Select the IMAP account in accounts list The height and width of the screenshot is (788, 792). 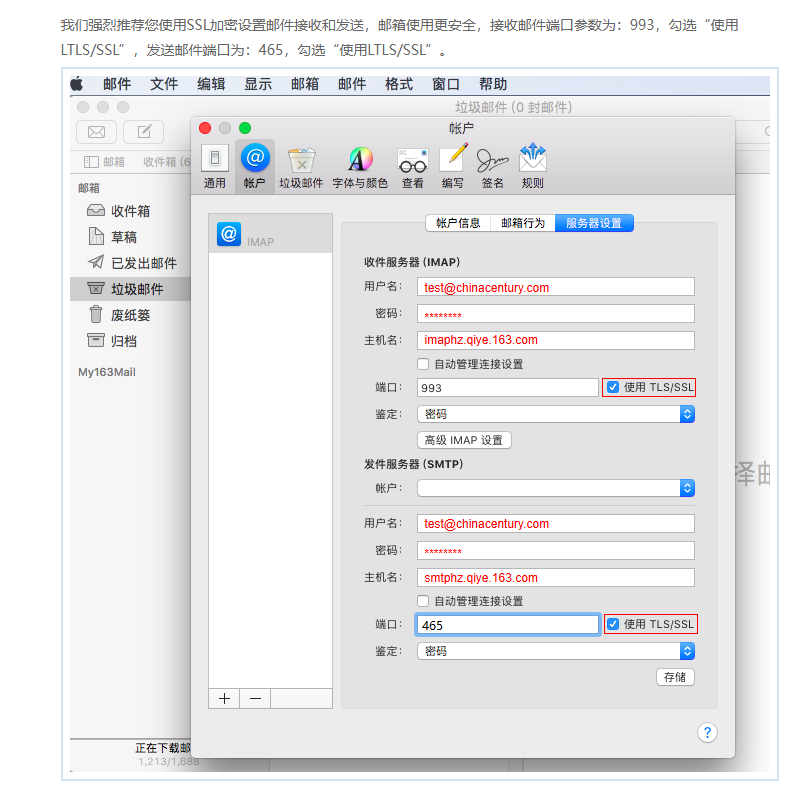[x=270, y=234]
